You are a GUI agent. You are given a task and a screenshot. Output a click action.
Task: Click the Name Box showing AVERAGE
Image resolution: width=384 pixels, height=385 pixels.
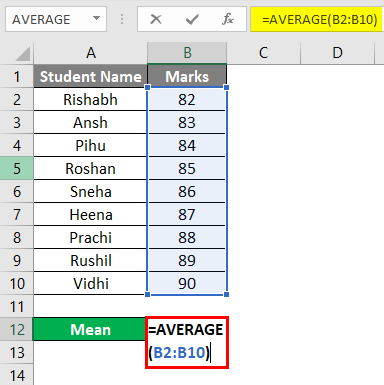click(56, 19)
